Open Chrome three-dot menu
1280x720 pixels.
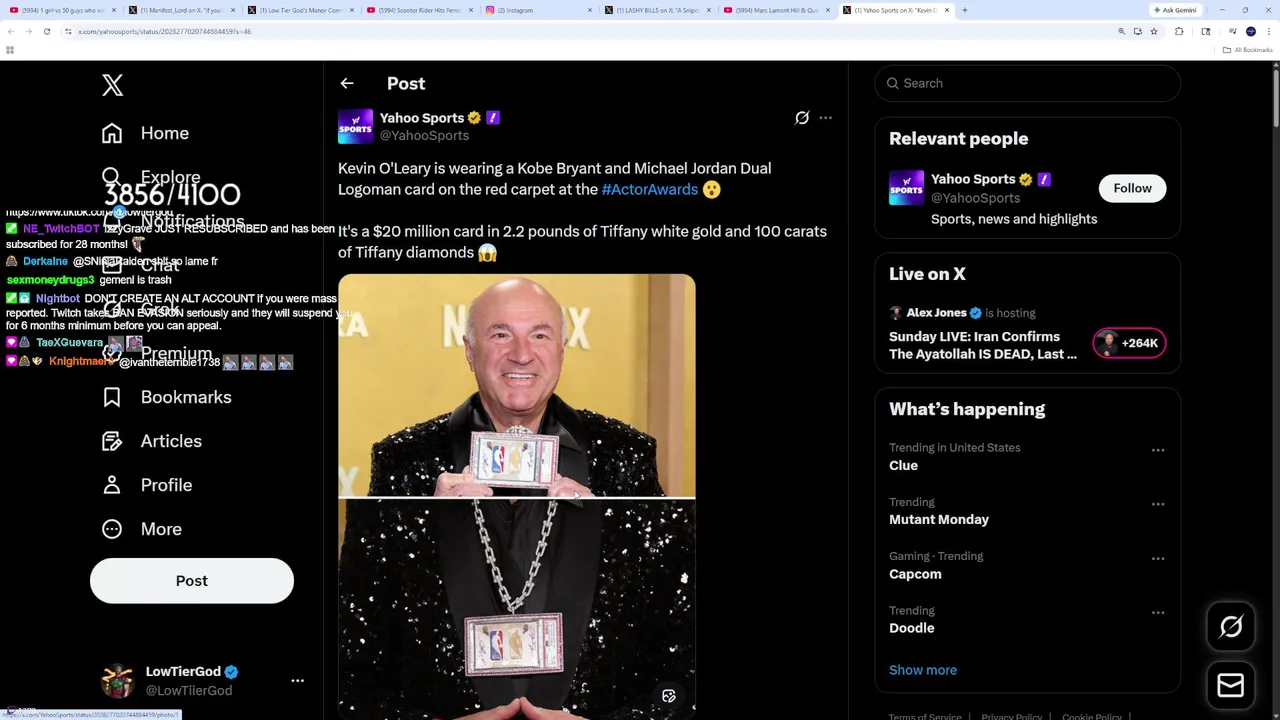(1269, 31)
